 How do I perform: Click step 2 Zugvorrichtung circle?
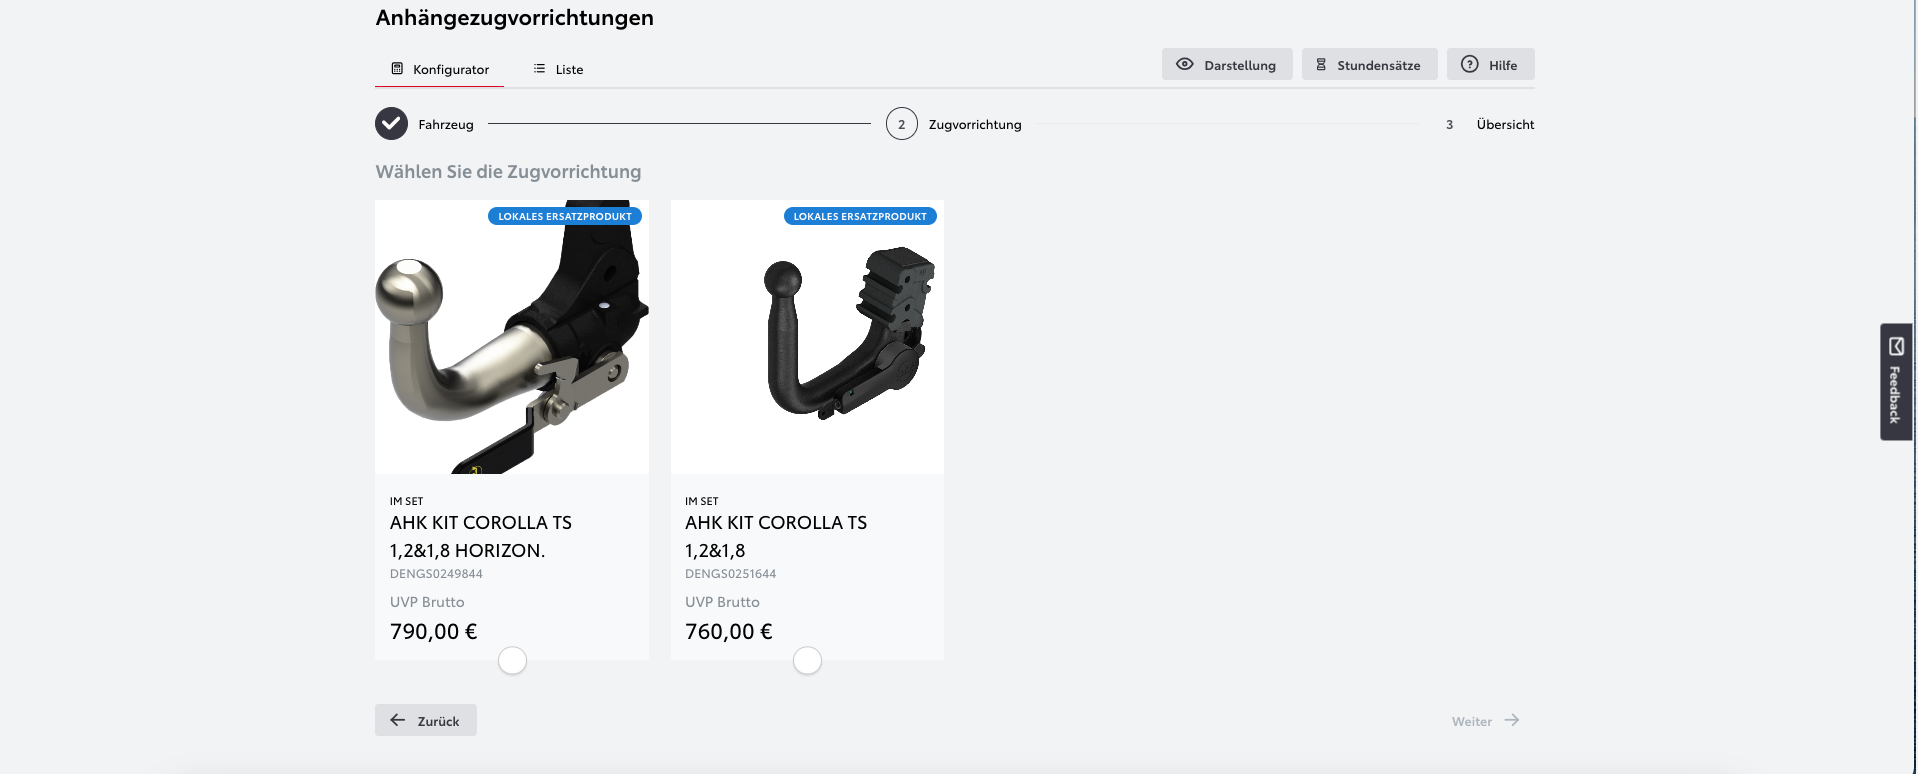pos(901,124)
